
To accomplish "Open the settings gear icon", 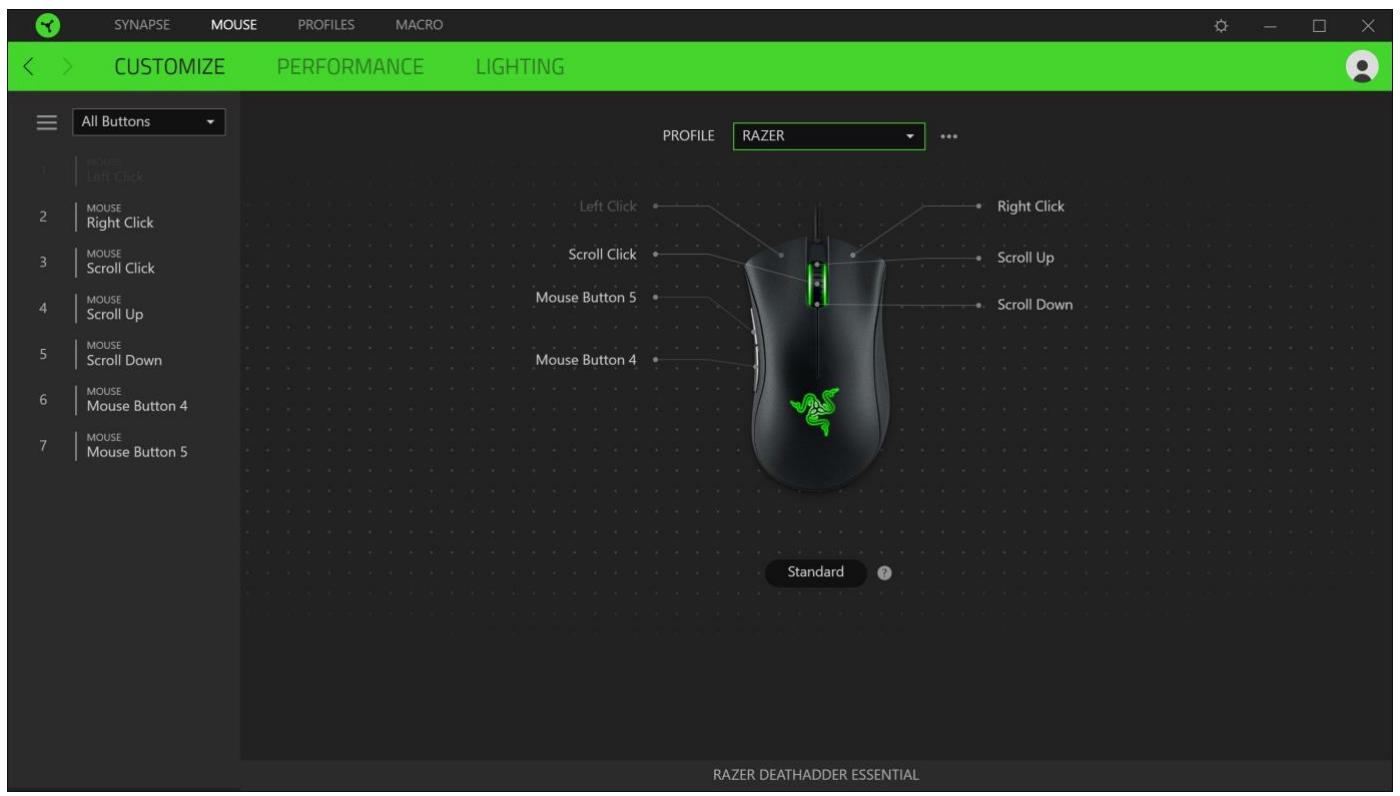I will (x=1219, y=24).
